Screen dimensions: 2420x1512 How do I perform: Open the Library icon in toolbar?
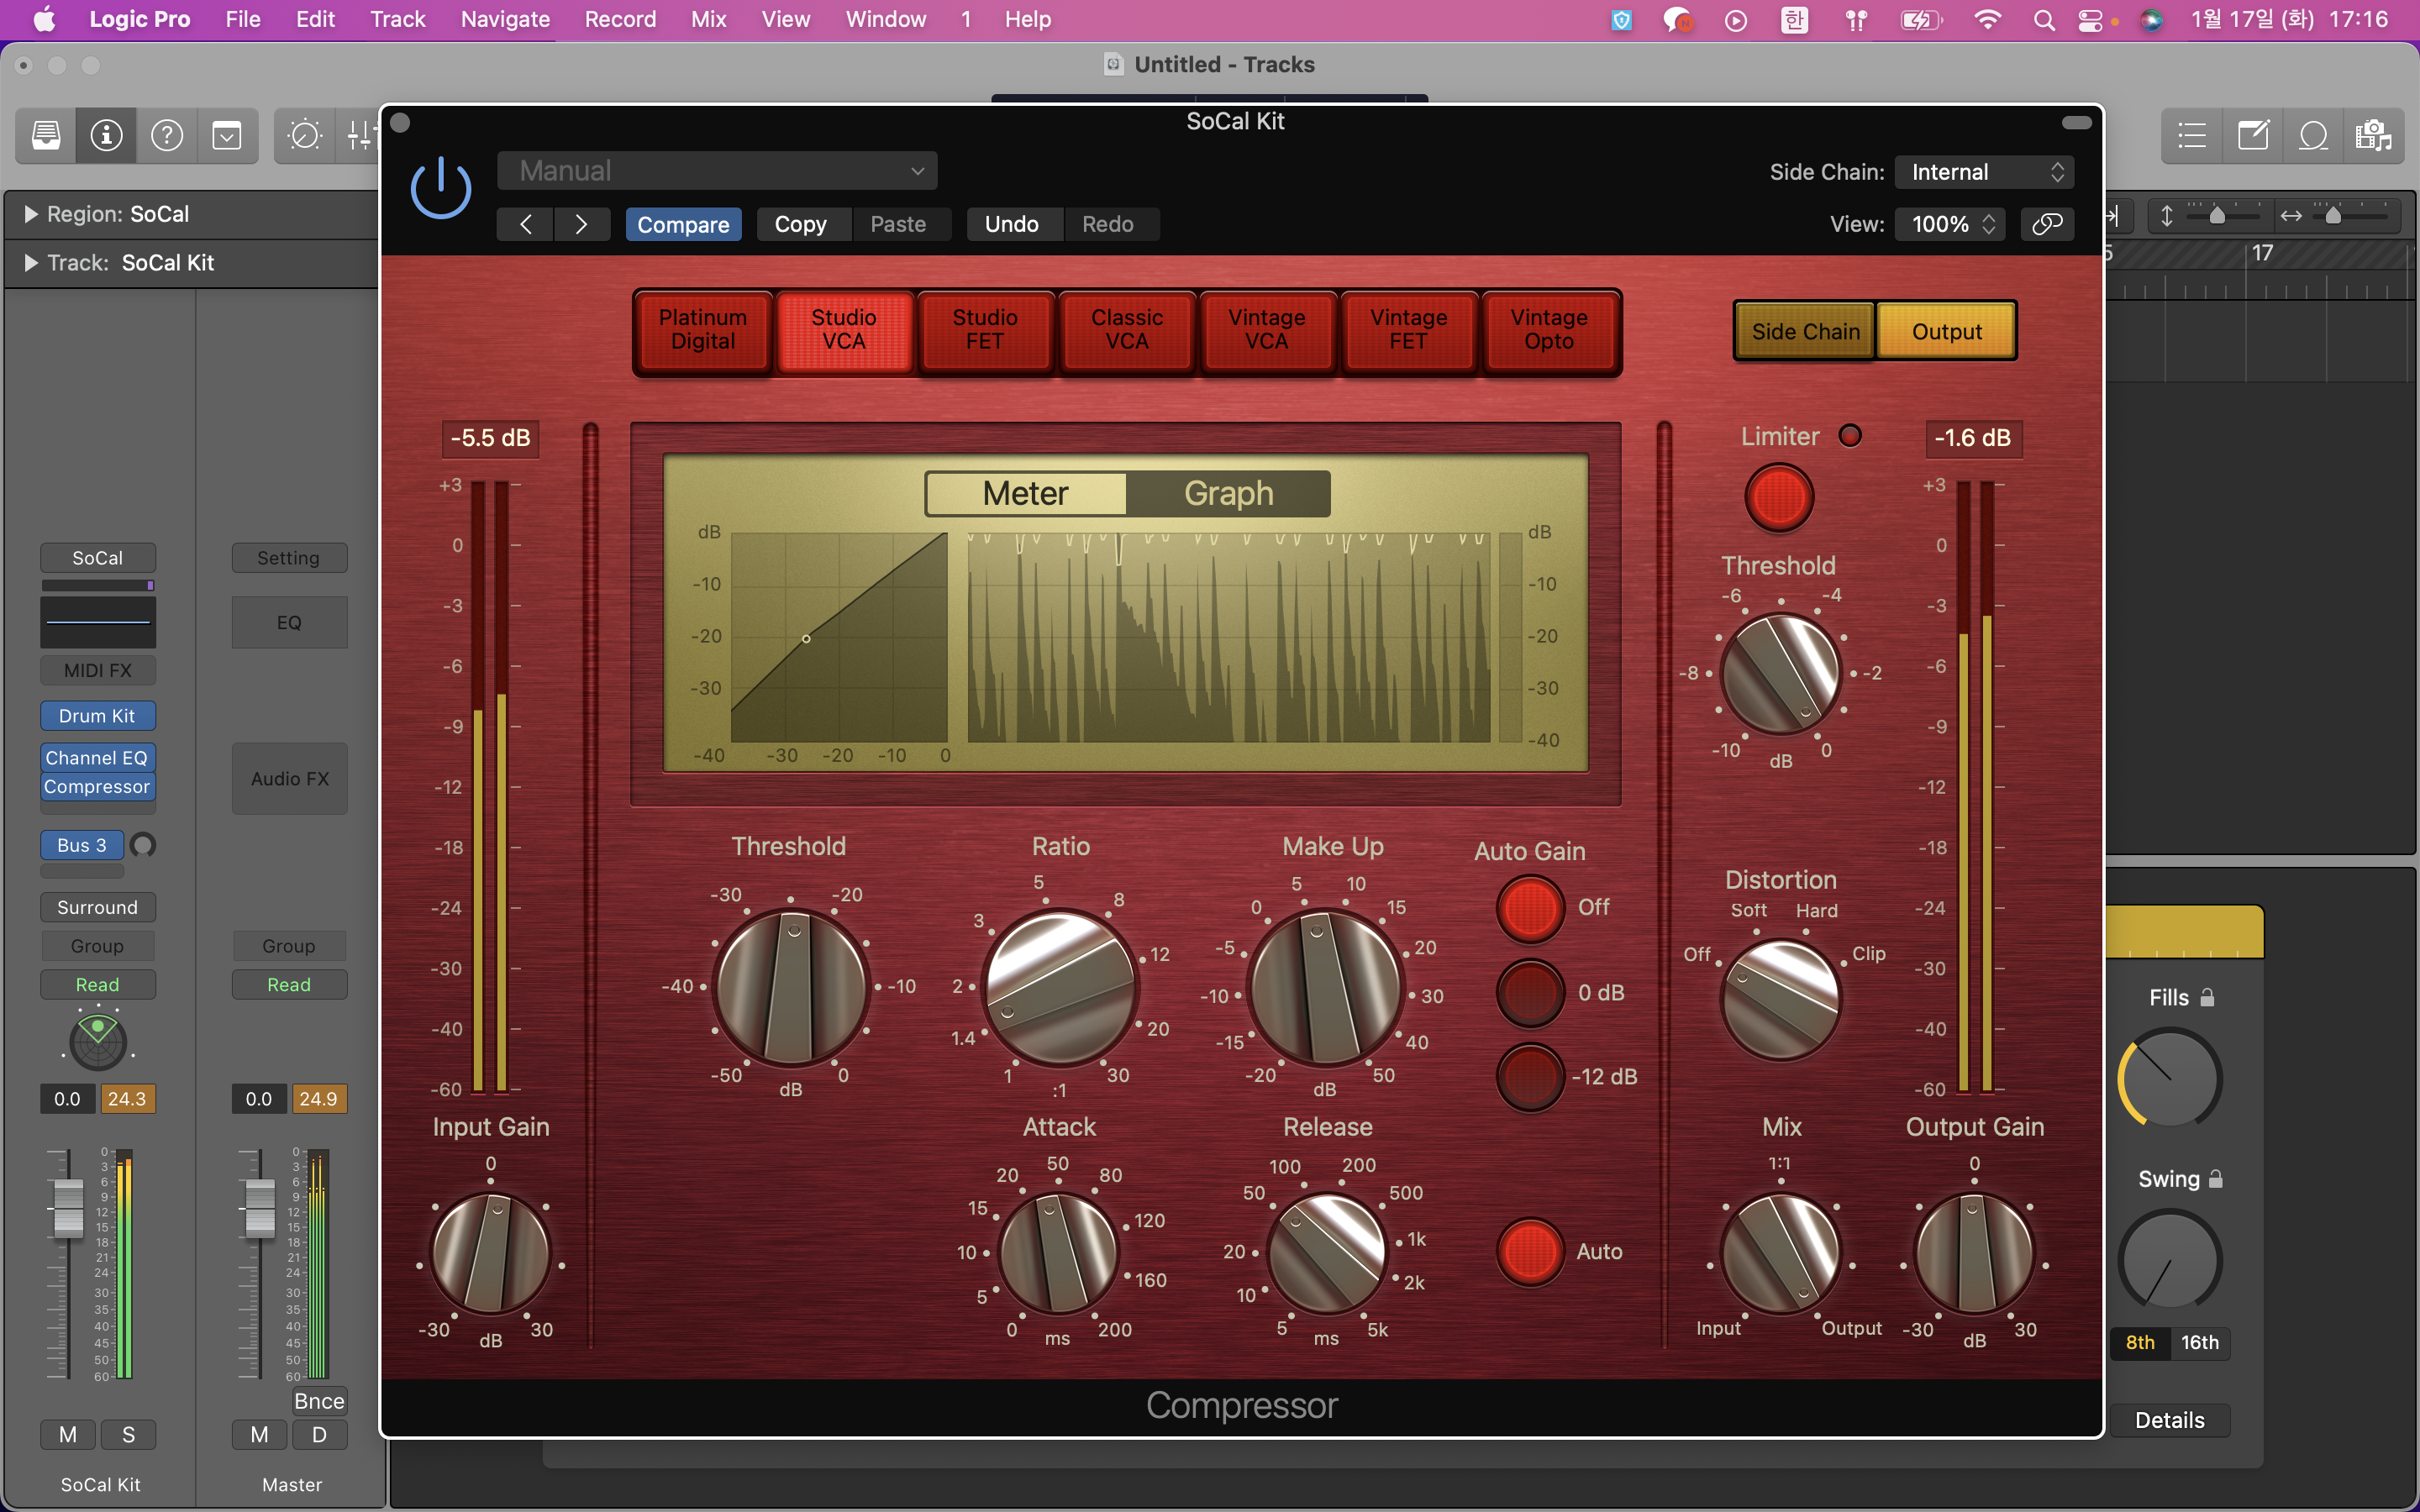click(46, 135)
